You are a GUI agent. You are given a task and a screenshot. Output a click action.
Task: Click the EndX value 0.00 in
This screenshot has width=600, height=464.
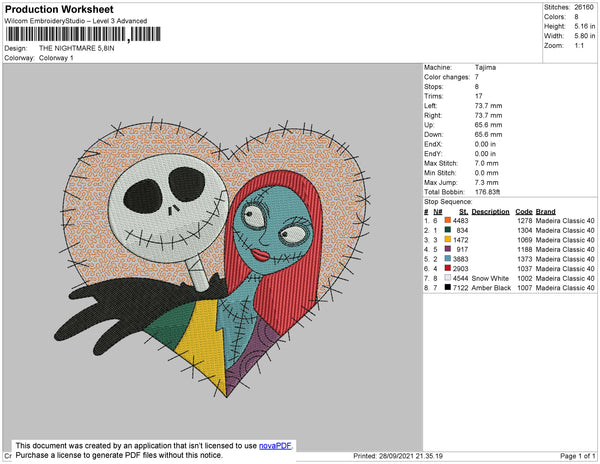coord(485,144)
